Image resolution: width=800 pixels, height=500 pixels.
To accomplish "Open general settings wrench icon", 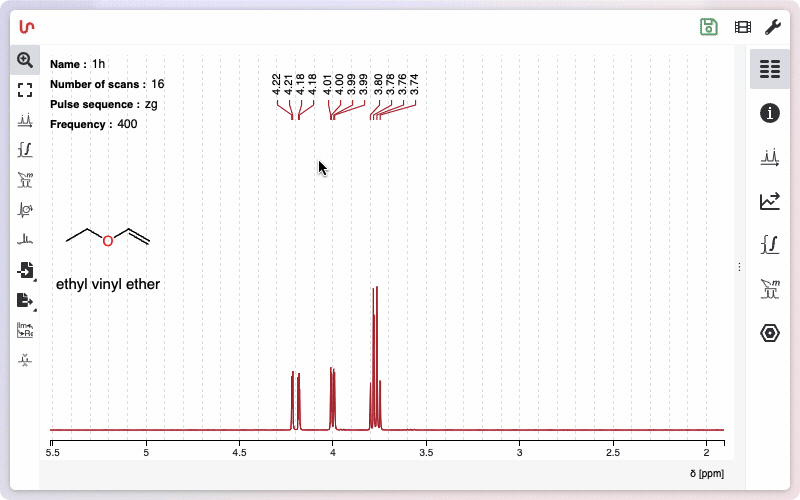I will click(772, 27).
